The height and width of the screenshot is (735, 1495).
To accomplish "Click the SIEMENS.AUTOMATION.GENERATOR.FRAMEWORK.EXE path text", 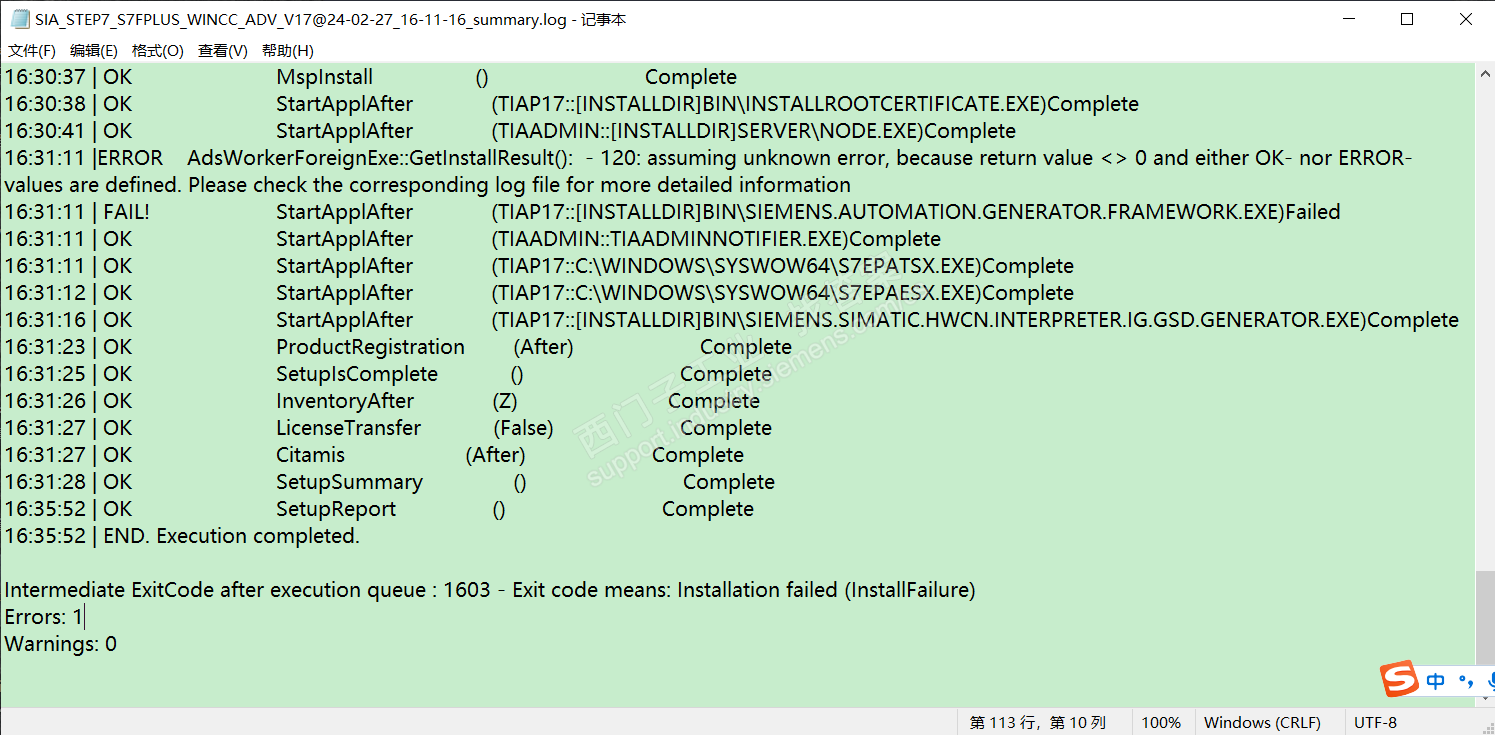I will pos(888,212).
